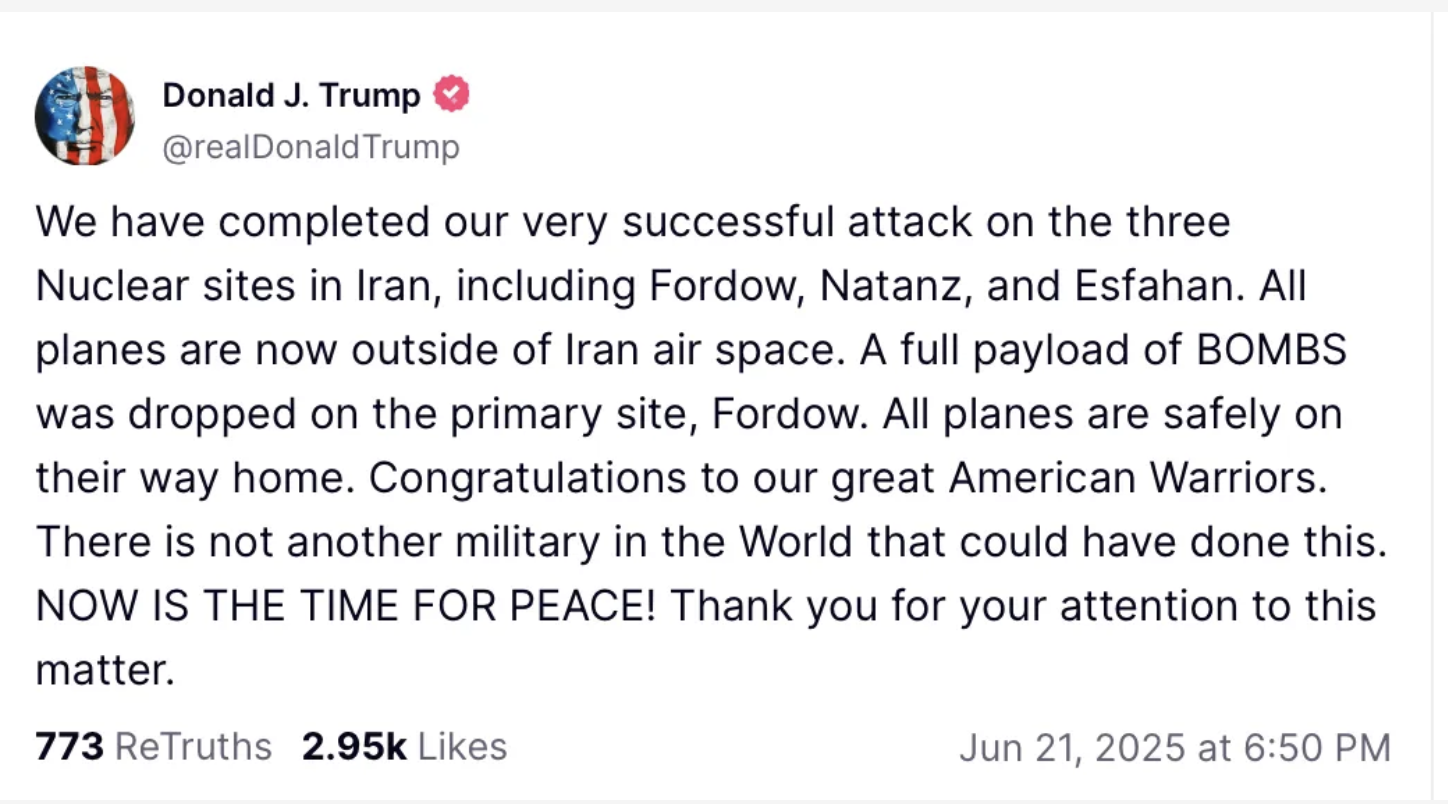Image resolution: width=1448 pixels, height=804 pixels.
Task: Click the 2.95k likes number
Action: click(x=354, y=747)
